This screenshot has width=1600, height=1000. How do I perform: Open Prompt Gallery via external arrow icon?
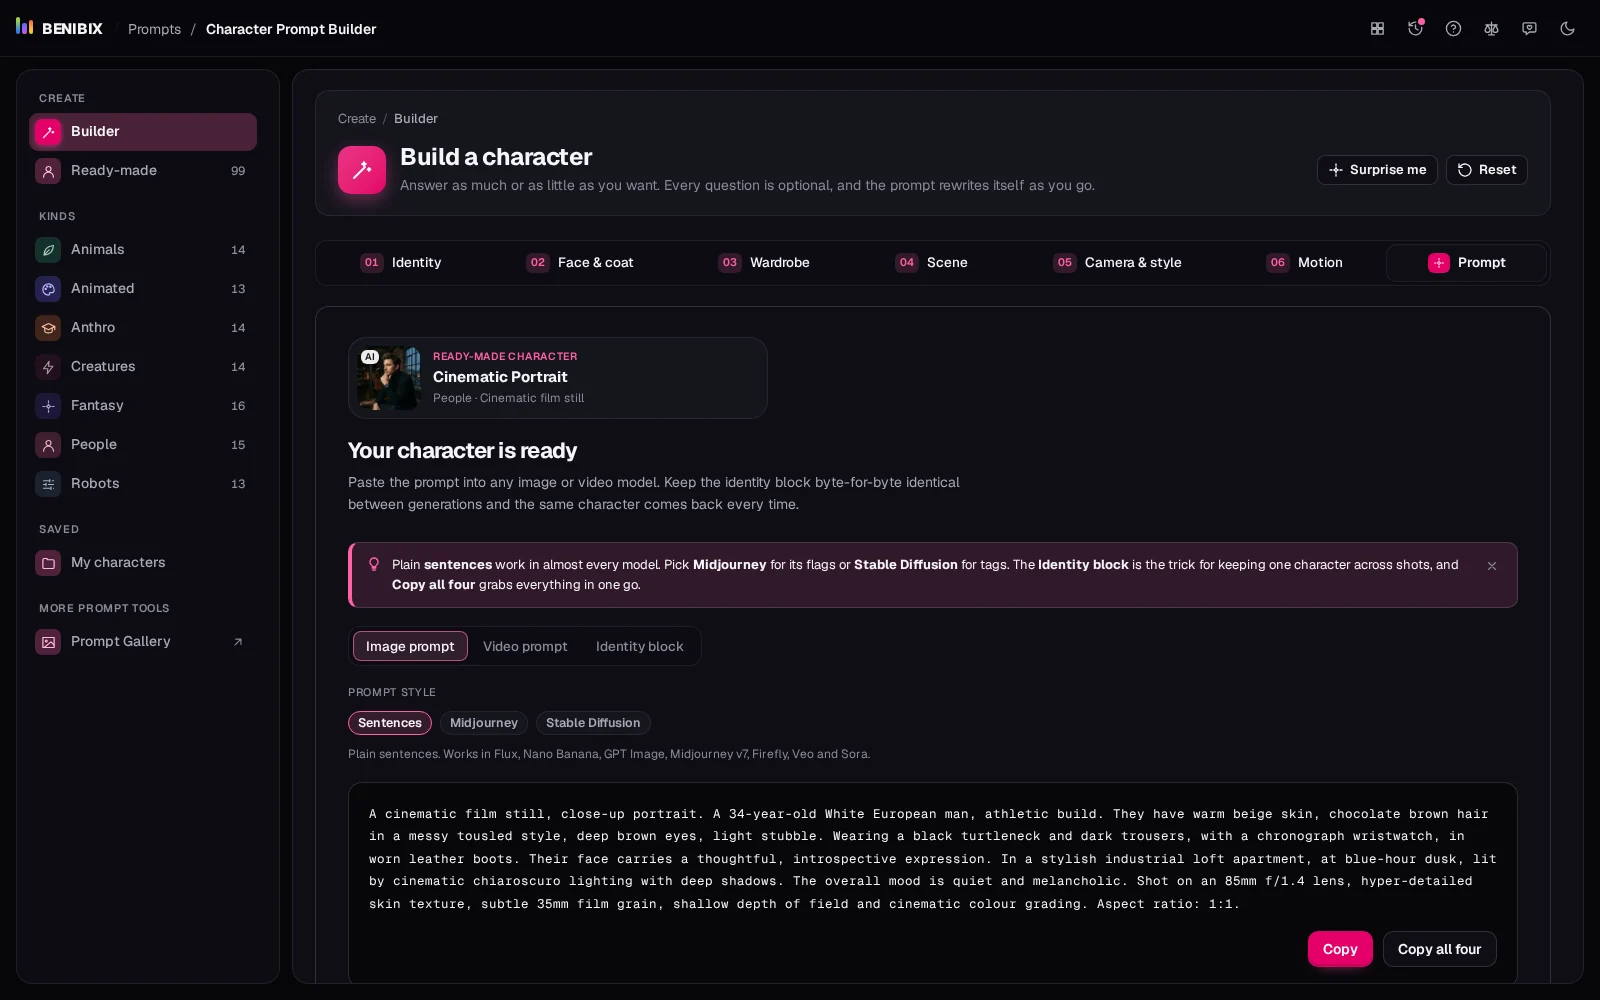(x=238, y=642)
